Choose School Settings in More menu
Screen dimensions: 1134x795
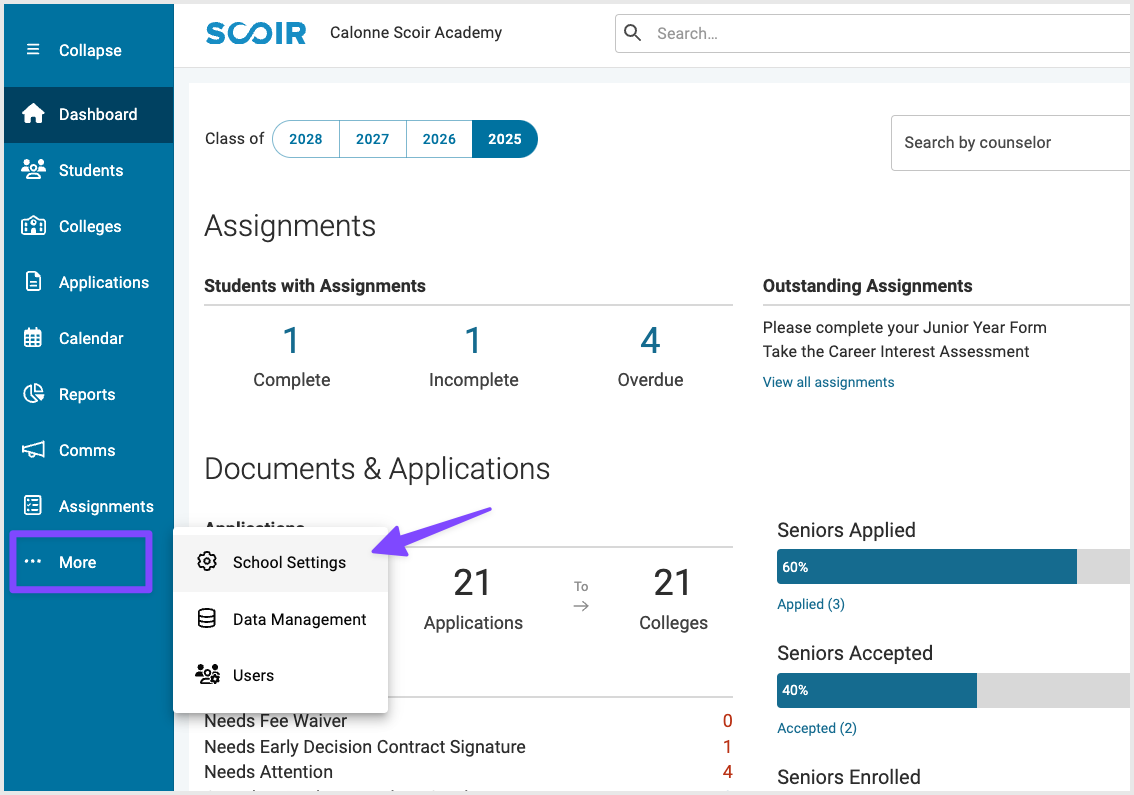coord(281,562)
